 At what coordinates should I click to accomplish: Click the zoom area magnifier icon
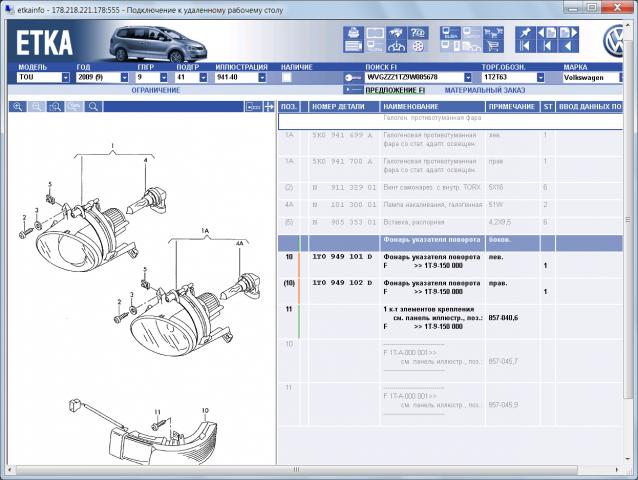pos(55,107)
